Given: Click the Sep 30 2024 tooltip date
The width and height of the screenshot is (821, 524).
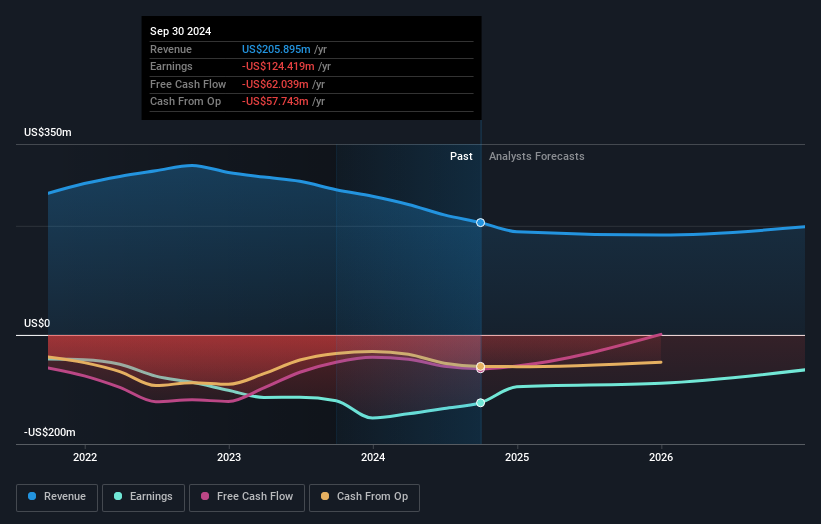Looking at the screenshot, I should pos(181,31).
